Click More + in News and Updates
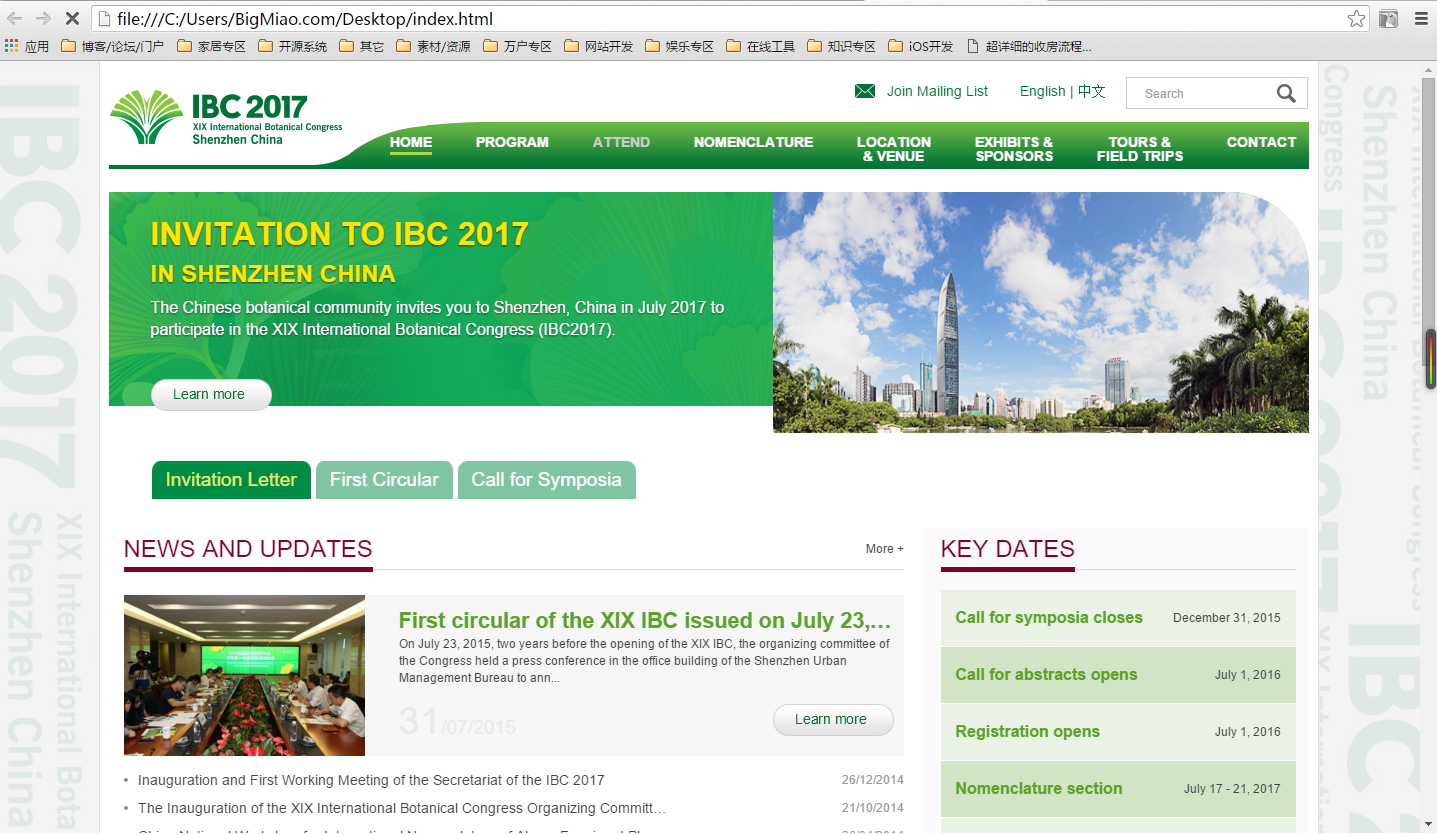Image resolution: width=1437 pixels, height=835 pixels. (884, 549)
